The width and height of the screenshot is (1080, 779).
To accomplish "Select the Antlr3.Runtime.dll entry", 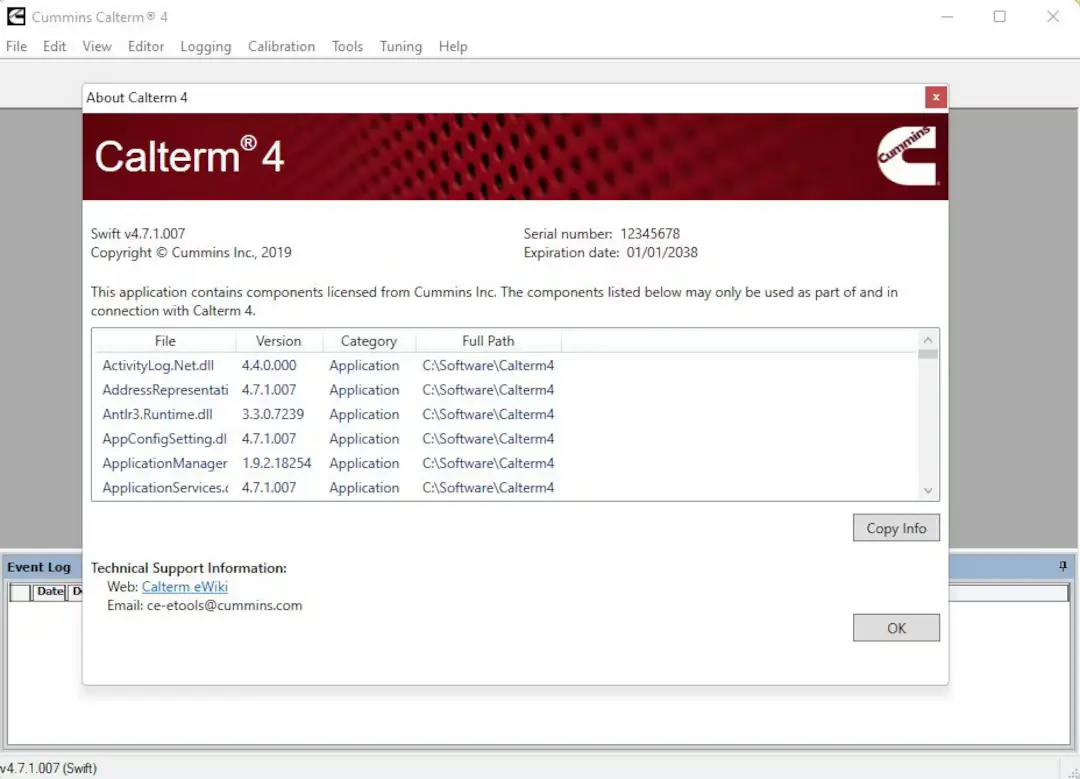I will click(x=157, y=415).
